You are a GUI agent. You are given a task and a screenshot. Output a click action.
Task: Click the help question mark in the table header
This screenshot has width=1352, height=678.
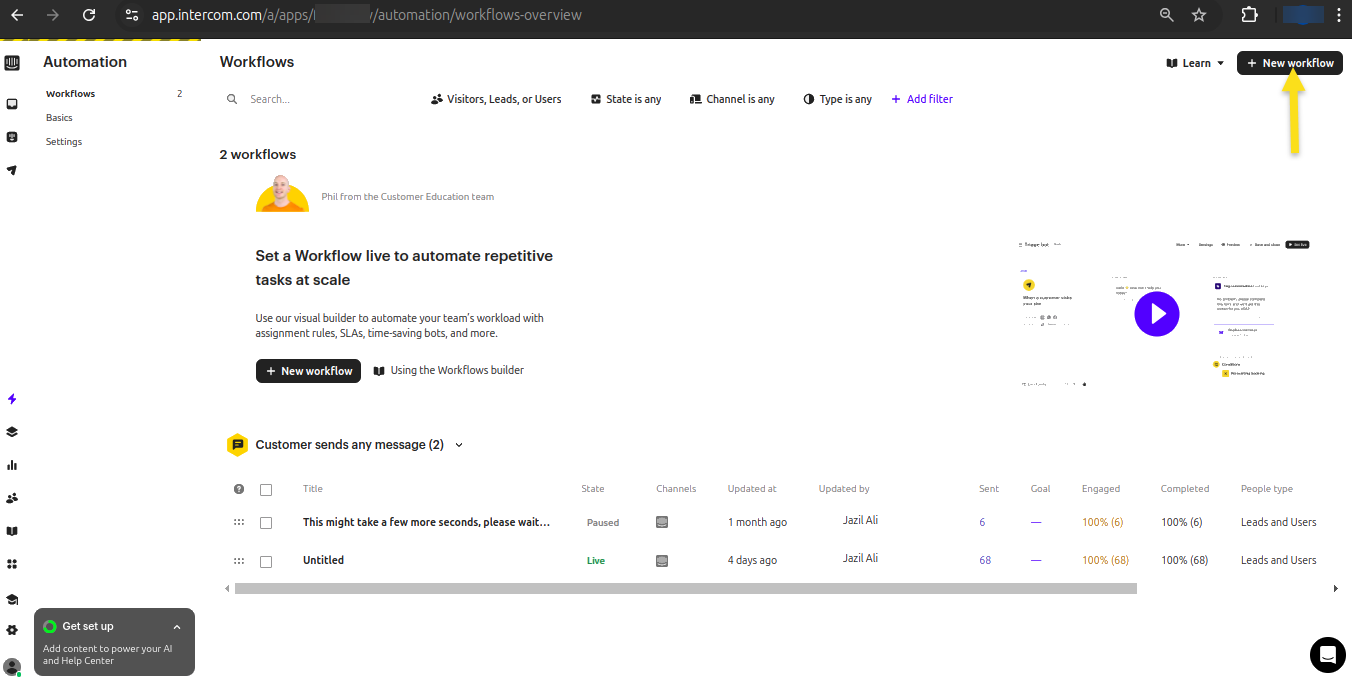point(239,489)
